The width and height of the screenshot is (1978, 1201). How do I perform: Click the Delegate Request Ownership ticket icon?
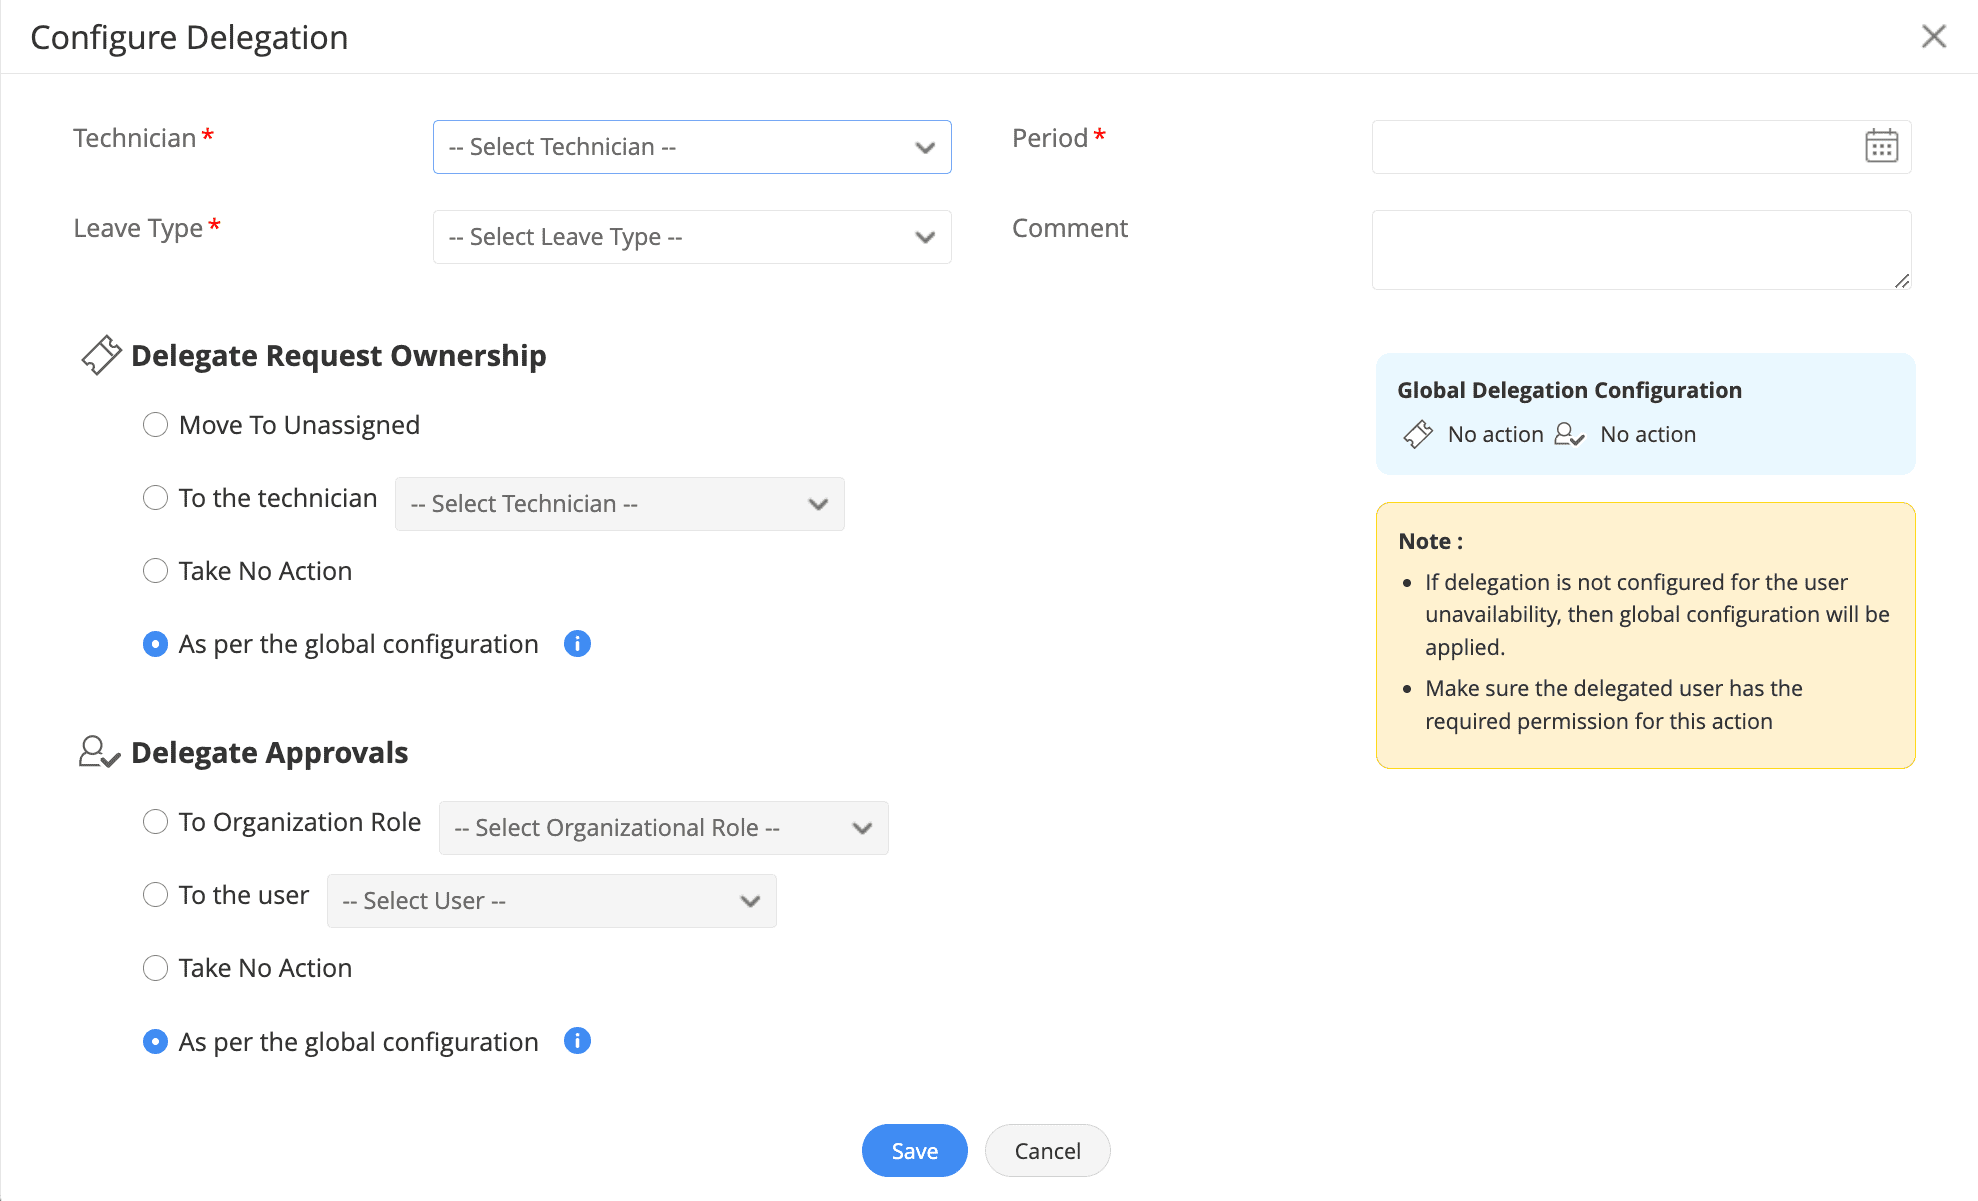point(101,355)
